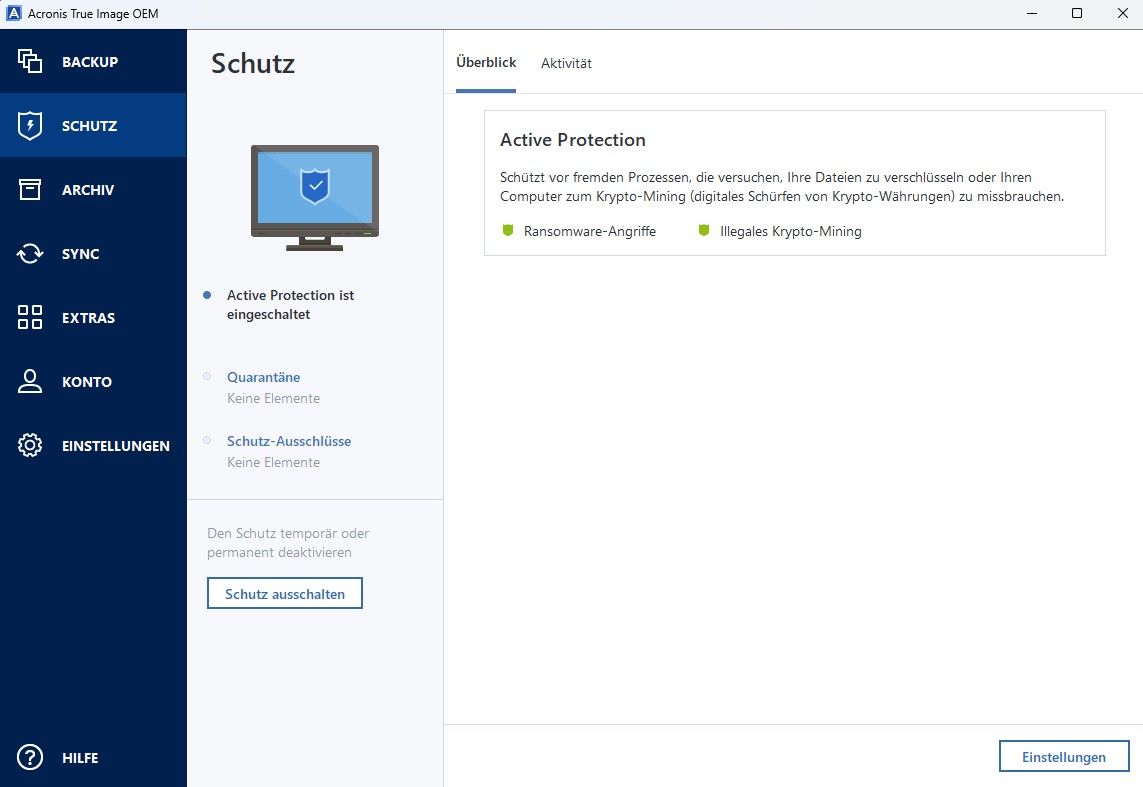The width and height of the screenshot is (1143, 787).
Task: Click the Sync arrows icon
Action: (x=30, y=254)
